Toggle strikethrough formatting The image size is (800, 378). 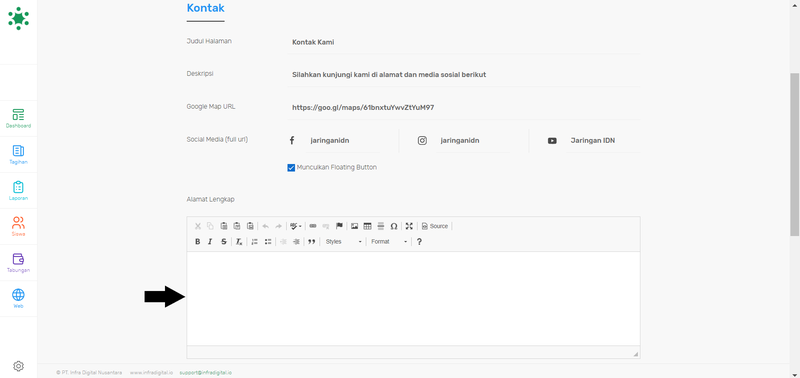coord(223,242)
